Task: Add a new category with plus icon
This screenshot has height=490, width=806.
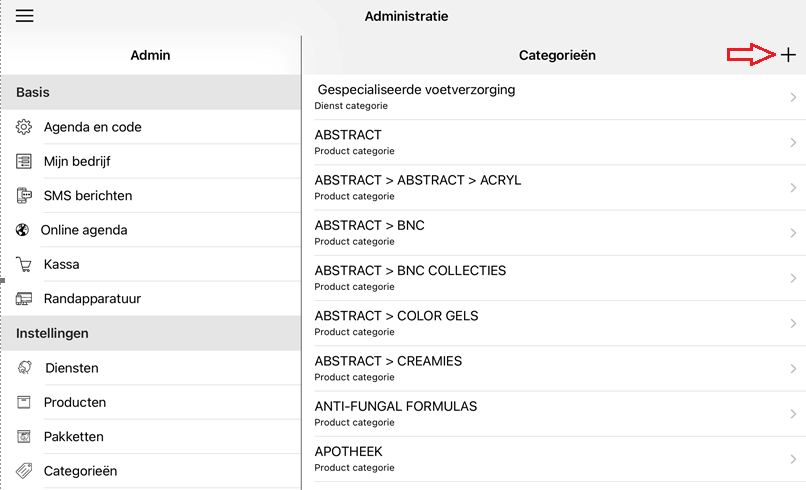Action: click(789, 55)
